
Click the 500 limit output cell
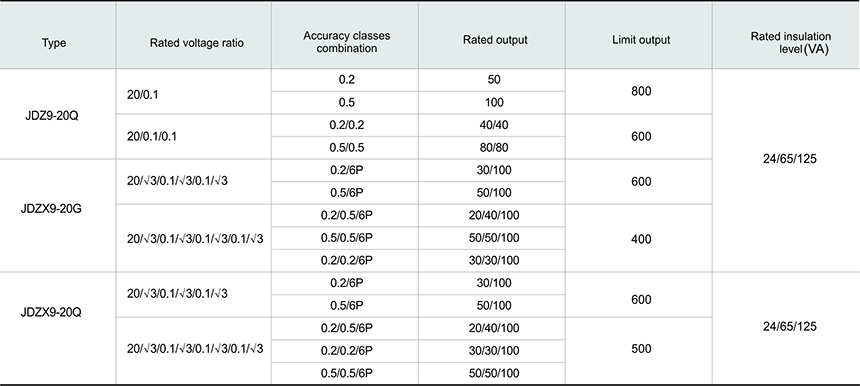pos(641,349)
